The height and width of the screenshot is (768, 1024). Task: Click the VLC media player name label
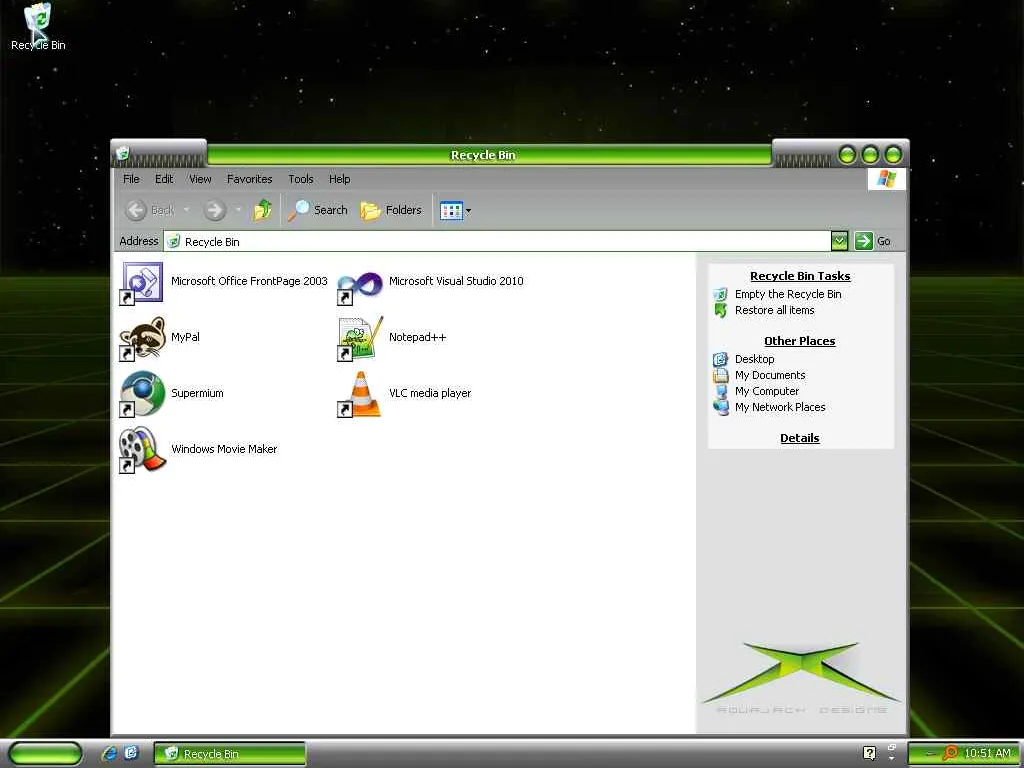pyautogui.click(x=430, y=393)
